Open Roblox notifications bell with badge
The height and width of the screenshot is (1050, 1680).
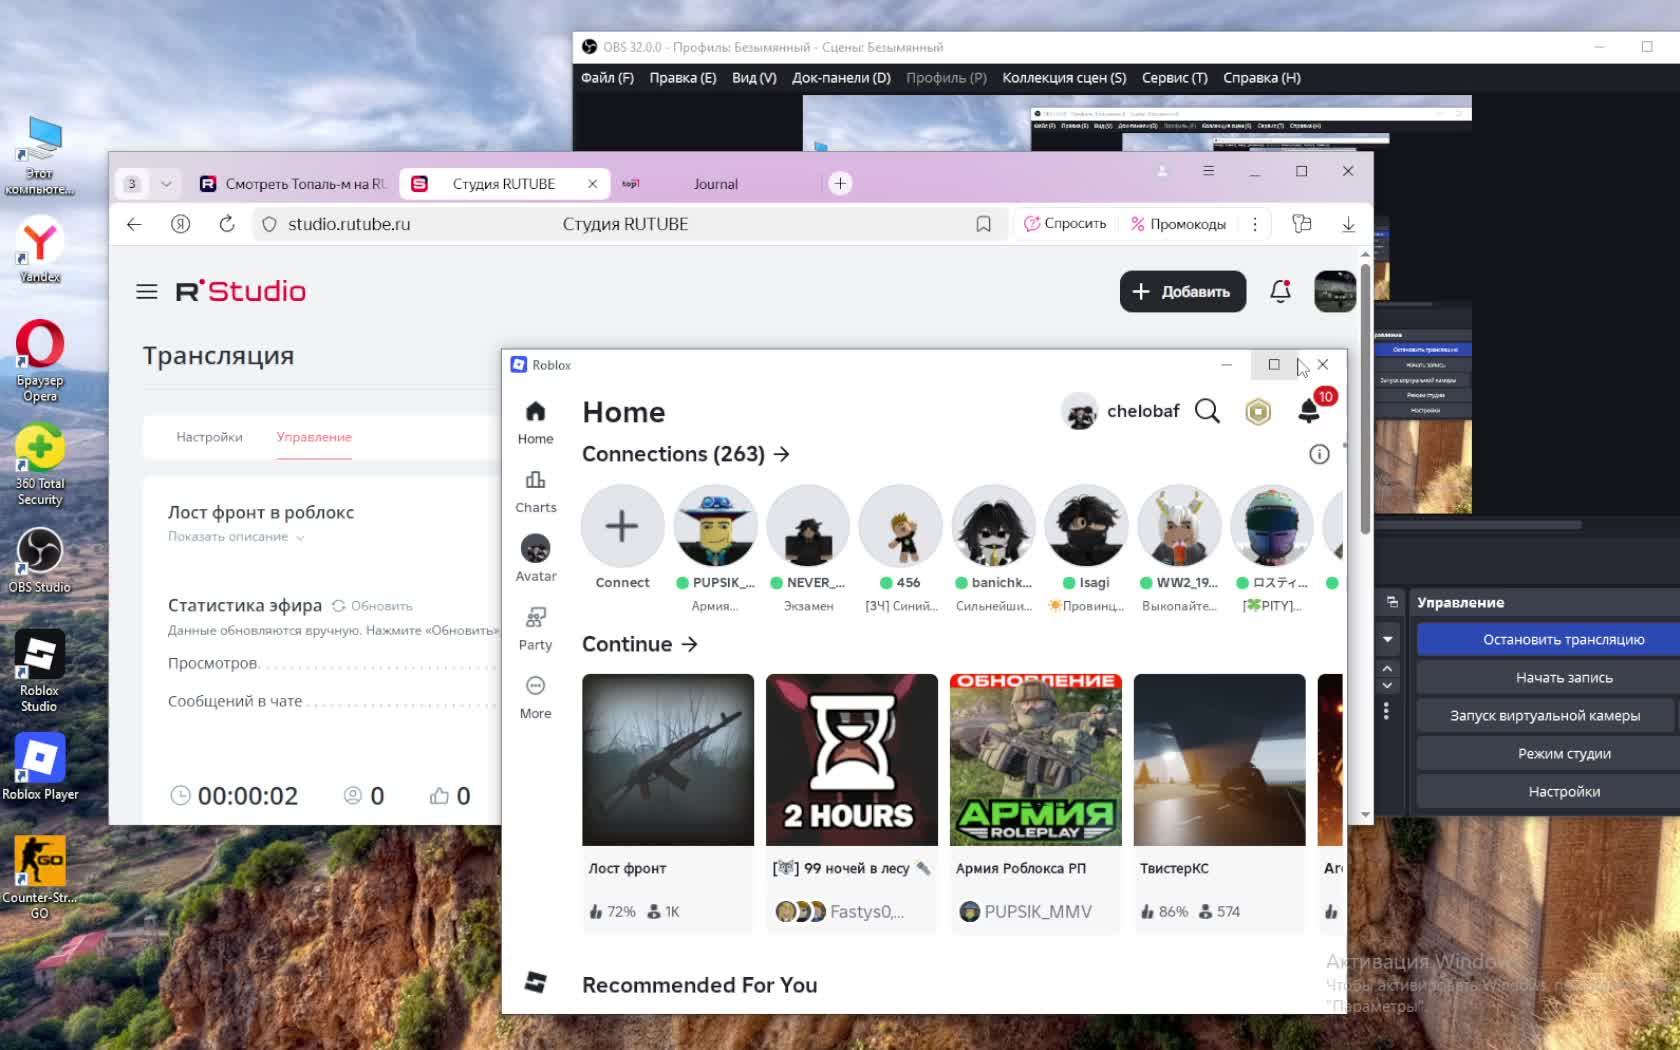[x=1309, y=411]
